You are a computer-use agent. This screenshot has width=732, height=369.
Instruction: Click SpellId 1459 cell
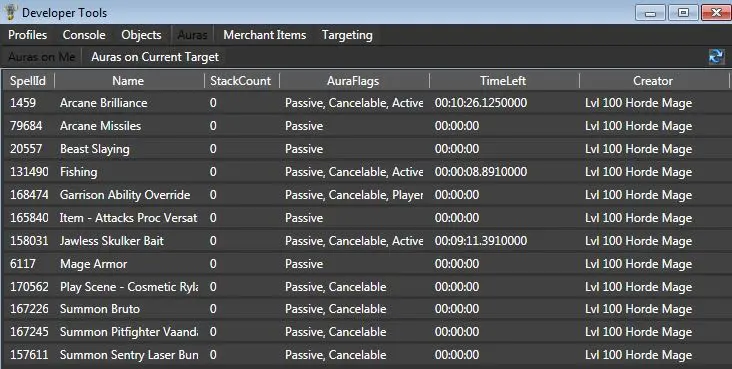23,103
